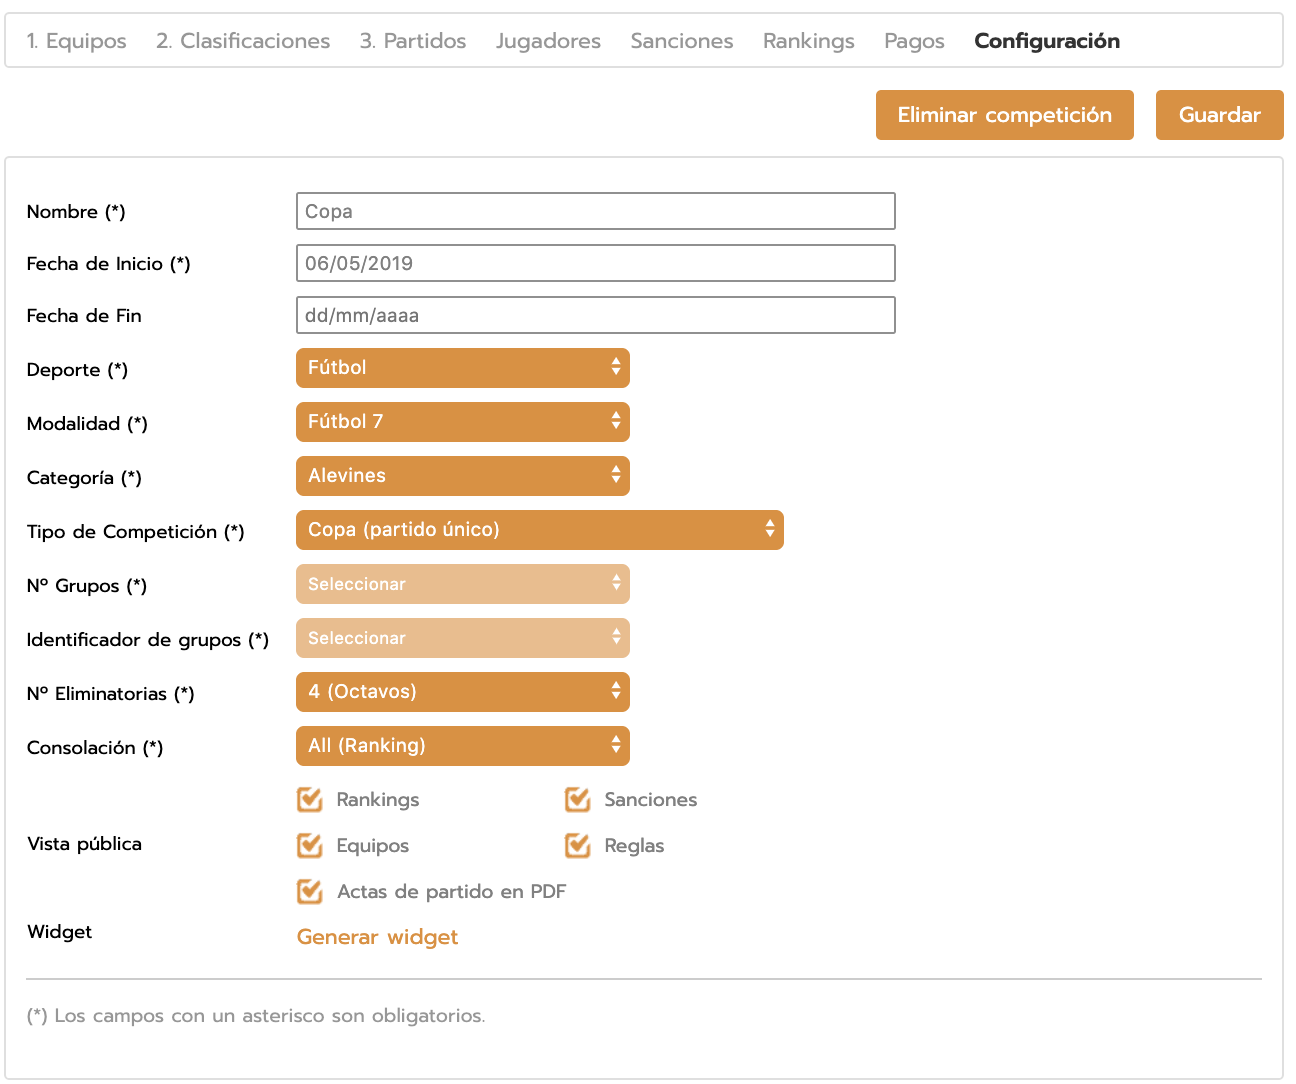Uncheck the Reglas checkbox
Viewport: 1296px width, 1084px height.
578,846
